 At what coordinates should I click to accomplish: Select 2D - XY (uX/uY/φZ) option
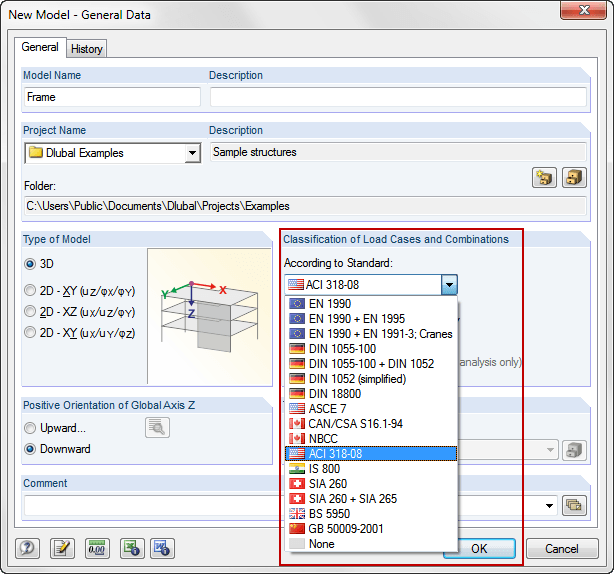[79, 333]
